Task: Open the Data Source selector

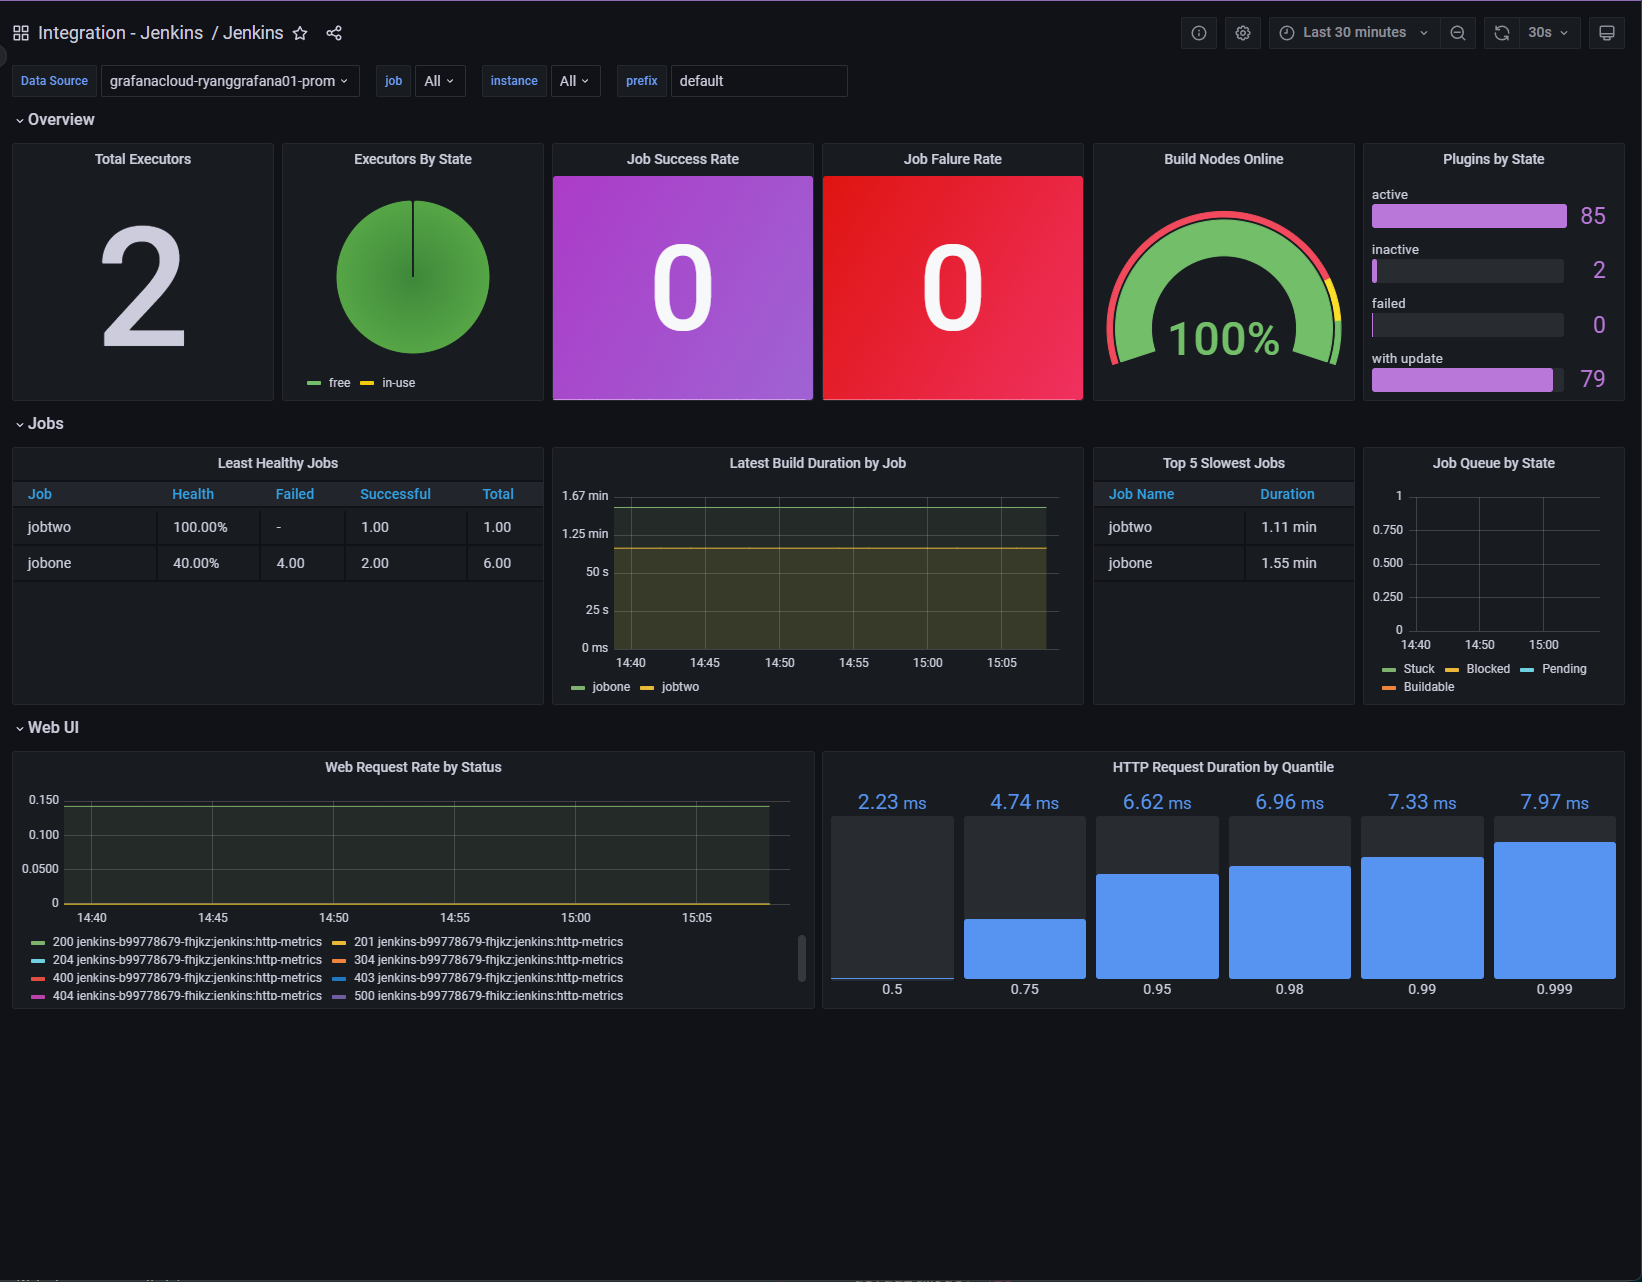Action: [x=229, y=81]
